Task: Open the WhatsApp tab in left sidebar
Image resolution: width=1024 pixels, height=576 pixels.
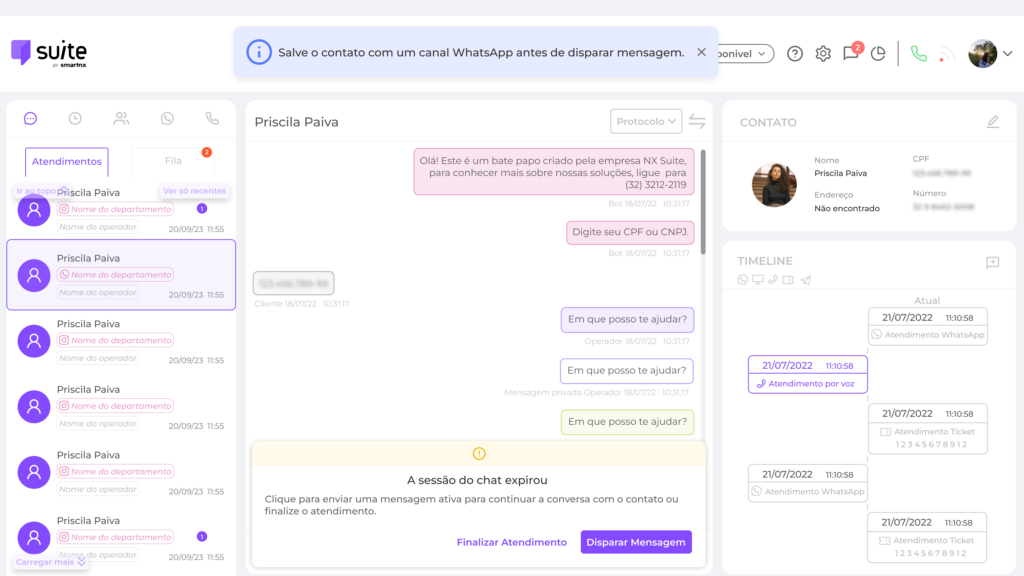Action: (x=167, y=118)
